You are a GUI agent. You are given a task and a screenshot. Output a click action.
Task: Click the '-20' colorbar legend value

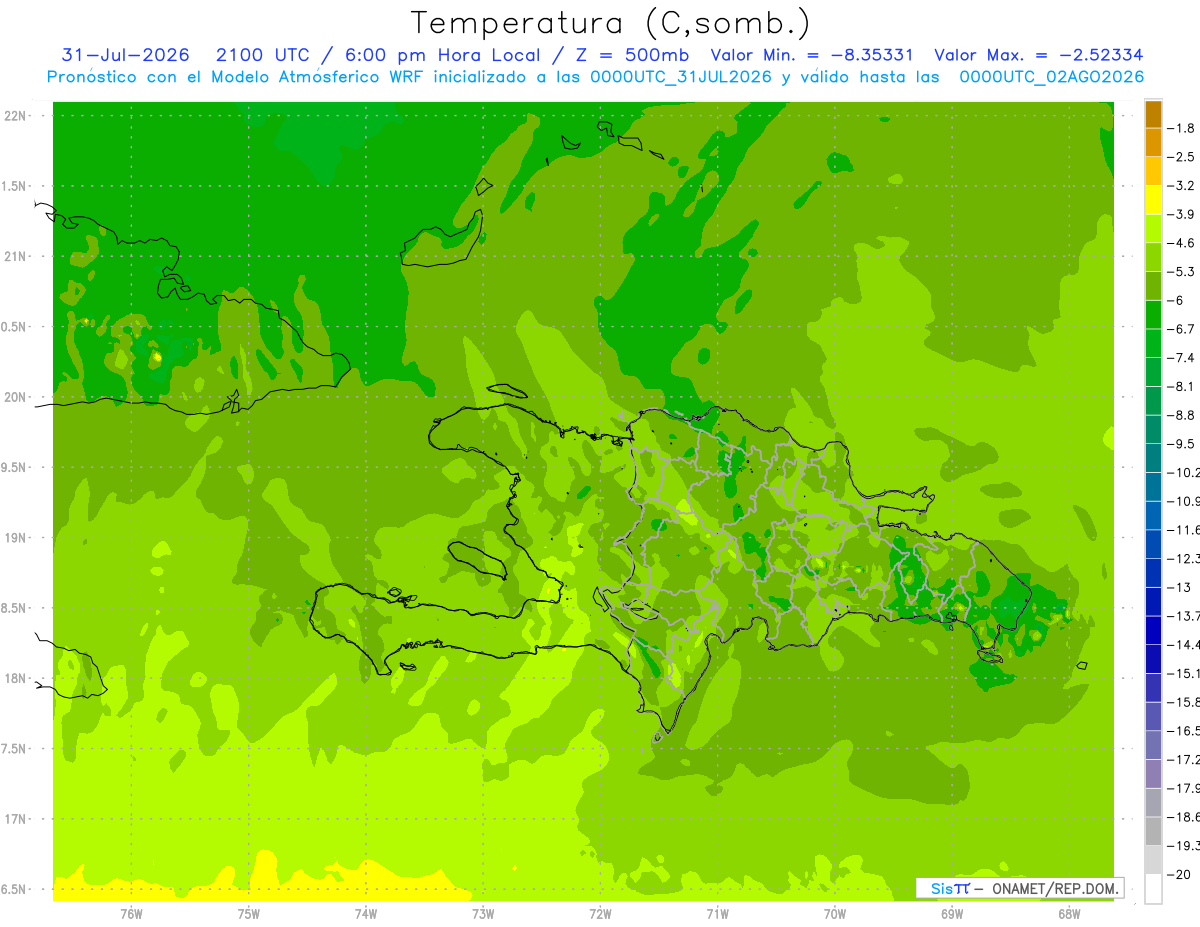pos(1181,875)
